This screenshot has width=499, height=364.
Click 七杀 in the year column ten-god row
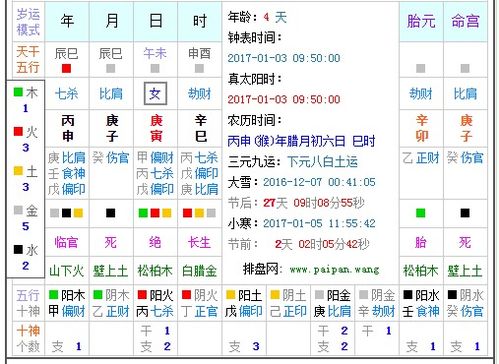(67, 94)
